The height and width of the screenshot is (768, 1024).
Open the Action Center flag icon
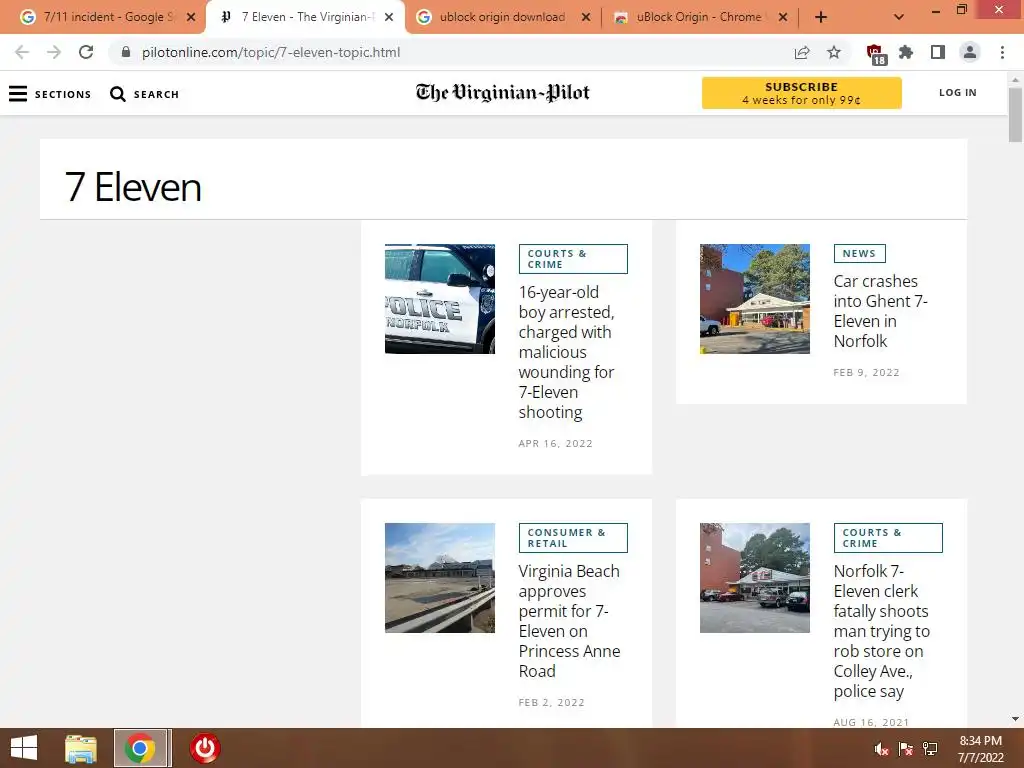(x=905, y=749)
